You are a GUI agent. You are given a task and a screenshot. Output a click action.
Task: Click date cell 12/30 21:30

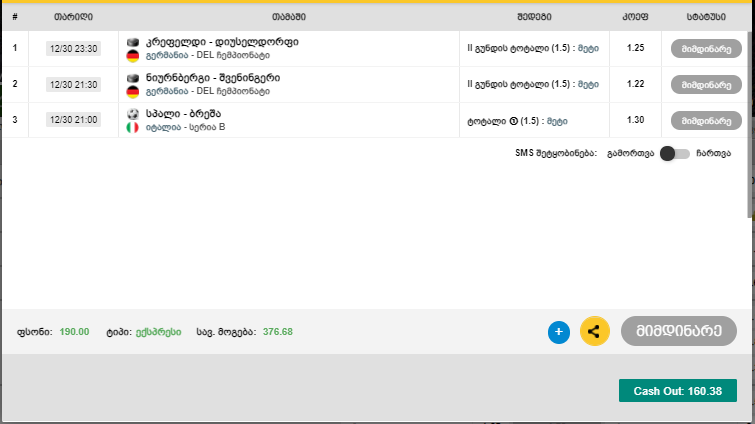pyautogui.click(x=73, y=85)
